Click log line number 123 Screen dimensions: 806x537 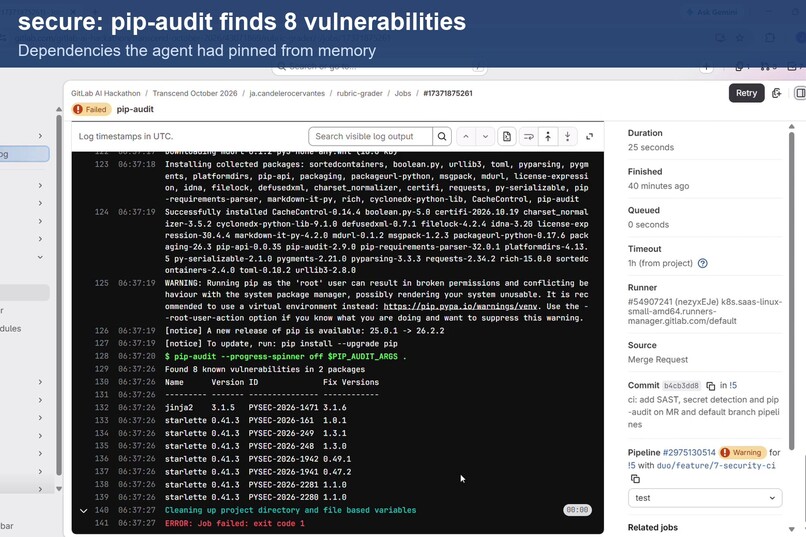102,164
